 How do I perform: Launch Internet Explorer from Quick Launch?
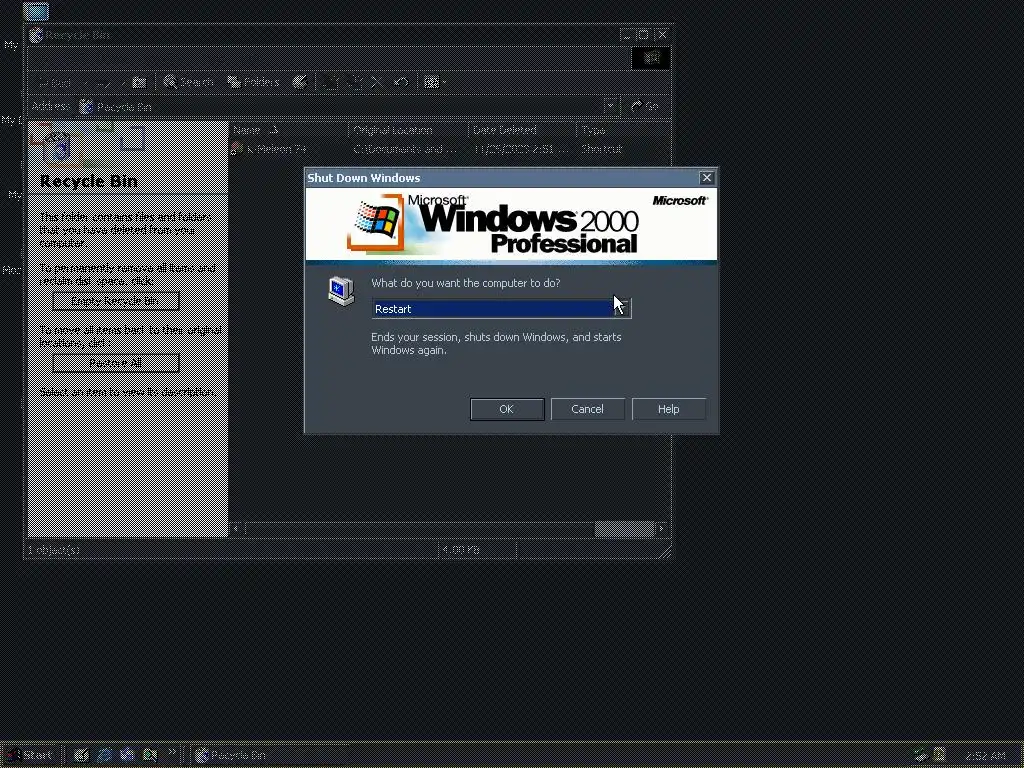pyautogui.click(x=104, y=755)
